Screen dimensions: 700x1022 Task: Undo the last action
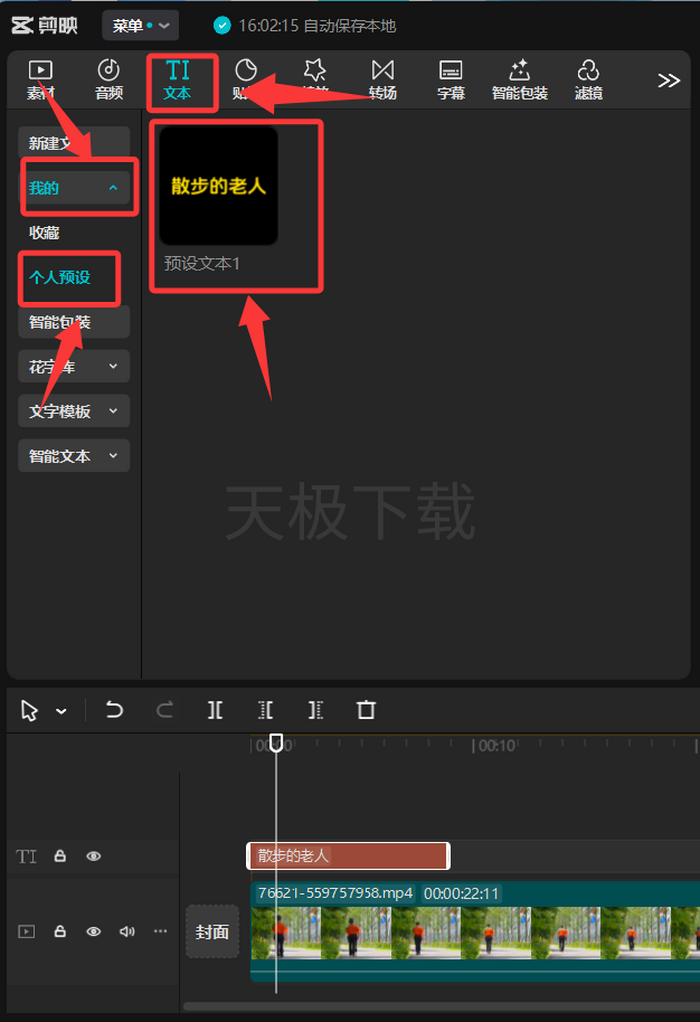coord(114,710)
